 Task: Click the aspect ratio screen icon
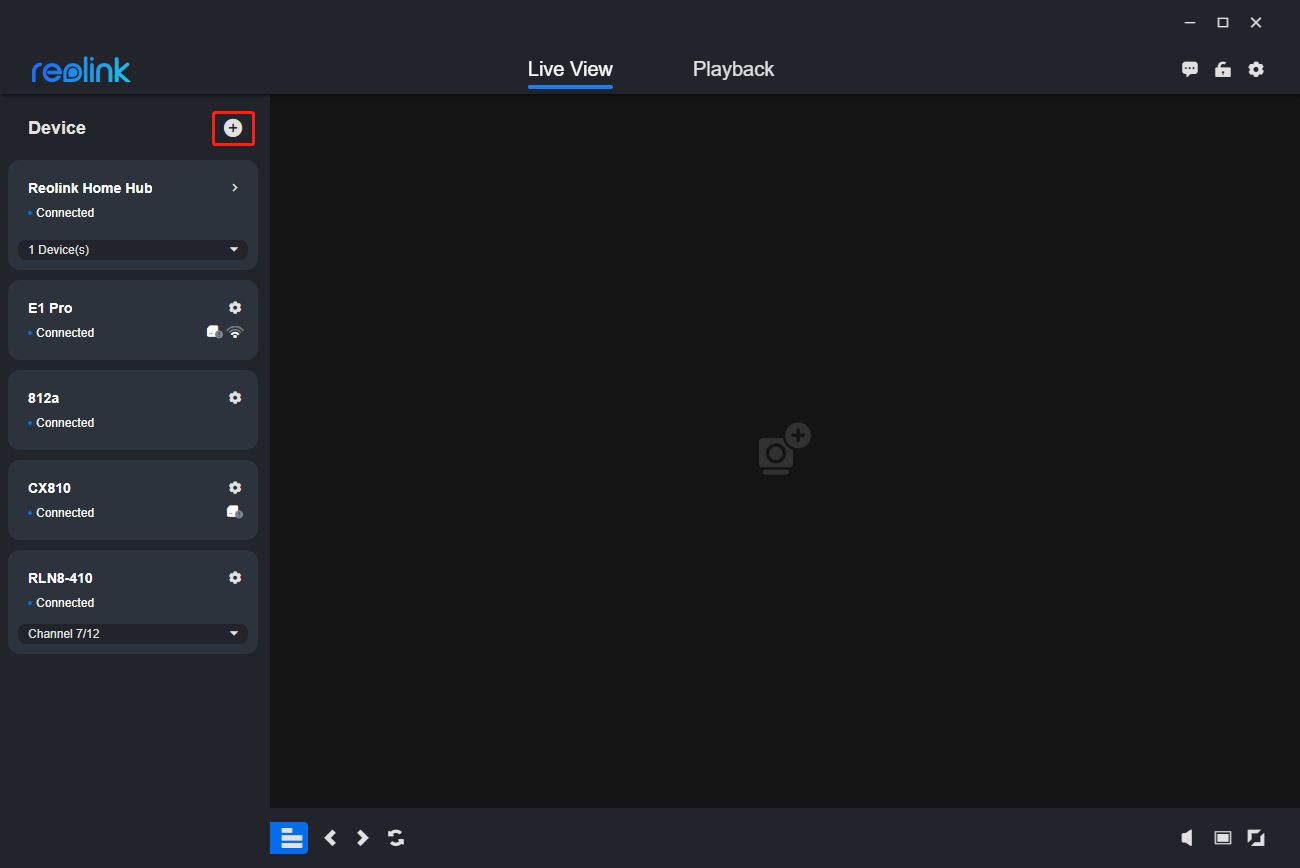pos(1222,838)
